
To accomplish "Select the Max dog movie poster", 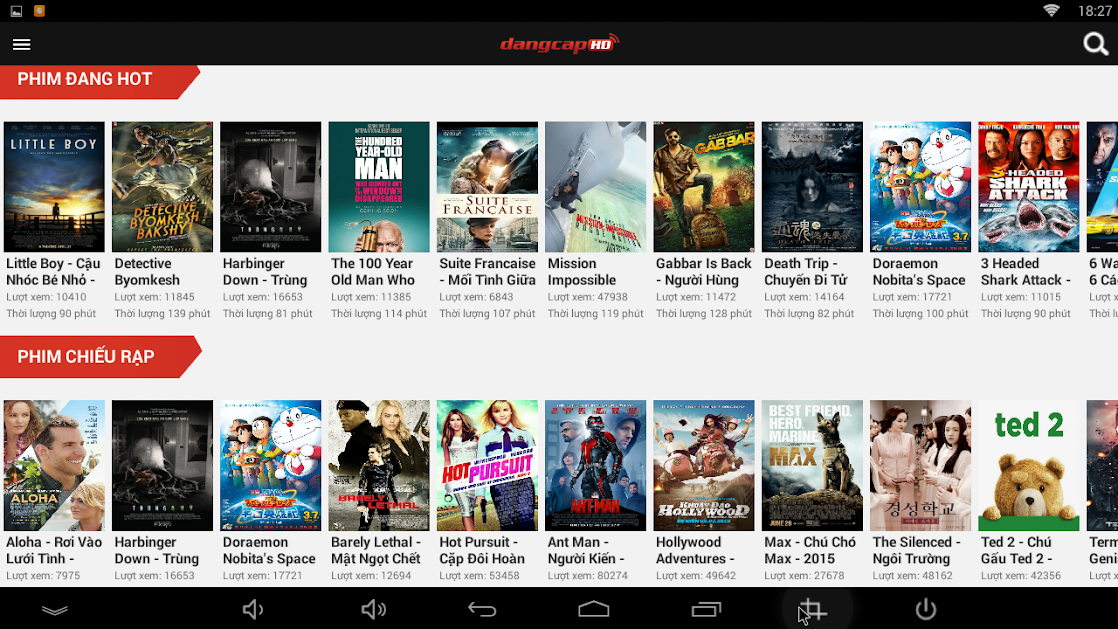I will tap(812, 465).
